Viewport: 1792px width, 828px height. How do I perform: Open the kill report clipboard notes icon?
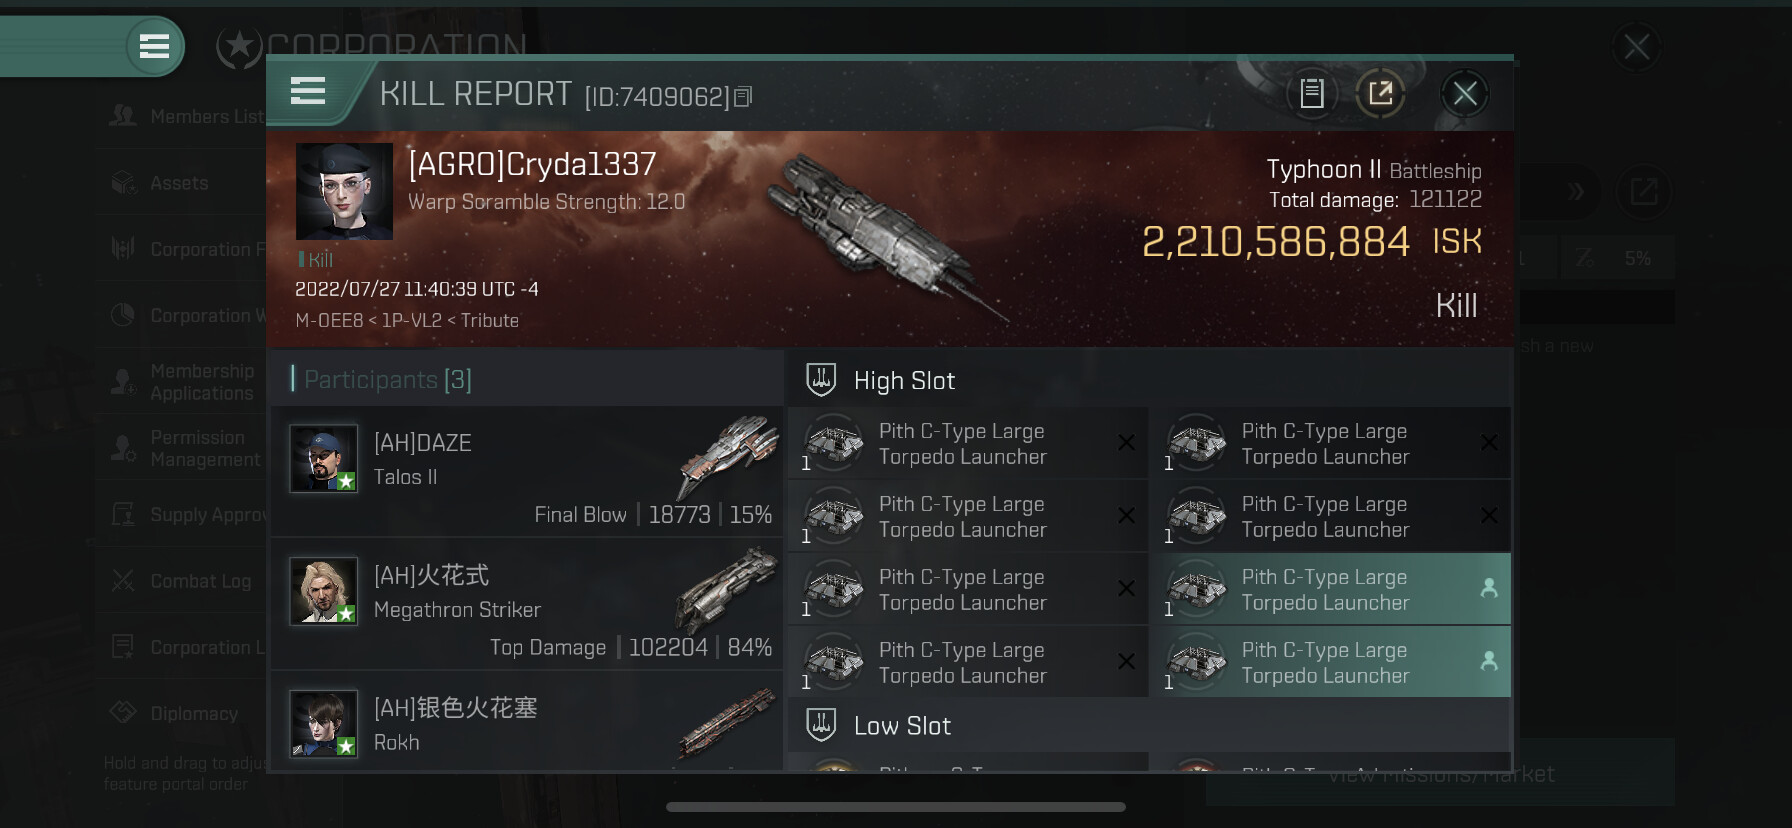point(1311,94)
